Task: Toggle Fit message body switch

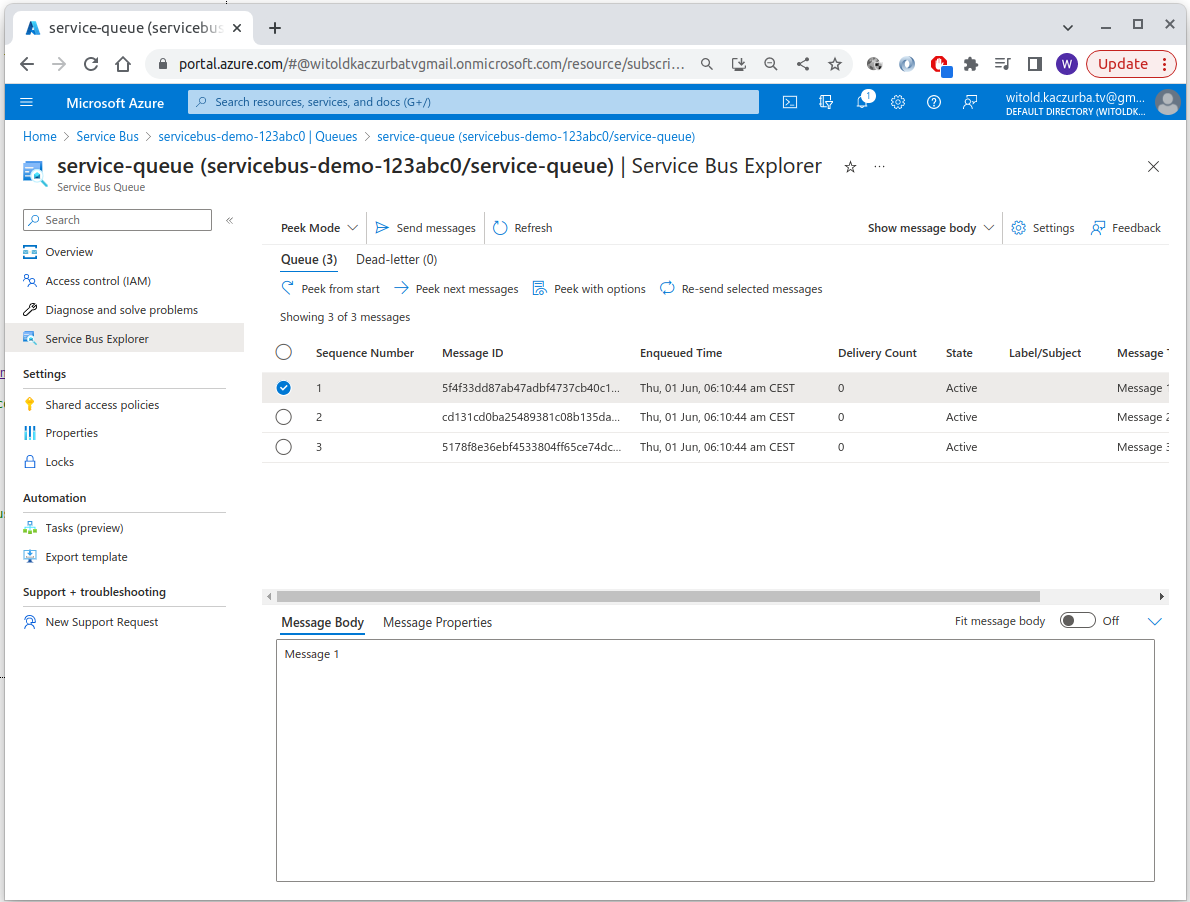Action: pyautogui.click(x=1078, y=621)
